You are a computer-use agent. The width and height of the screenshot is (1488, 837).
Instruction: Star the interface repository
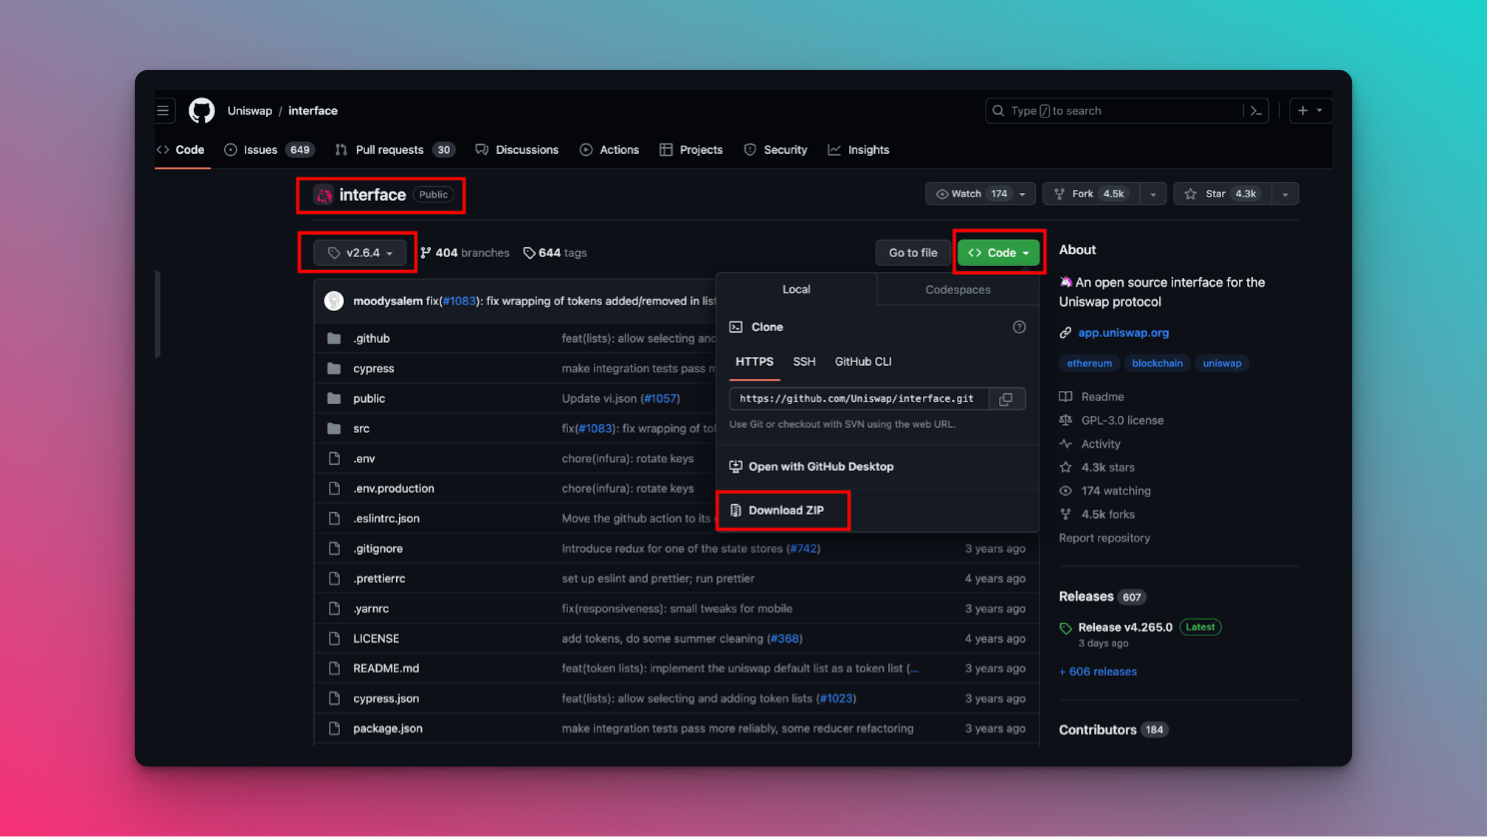click(1223, 194)
